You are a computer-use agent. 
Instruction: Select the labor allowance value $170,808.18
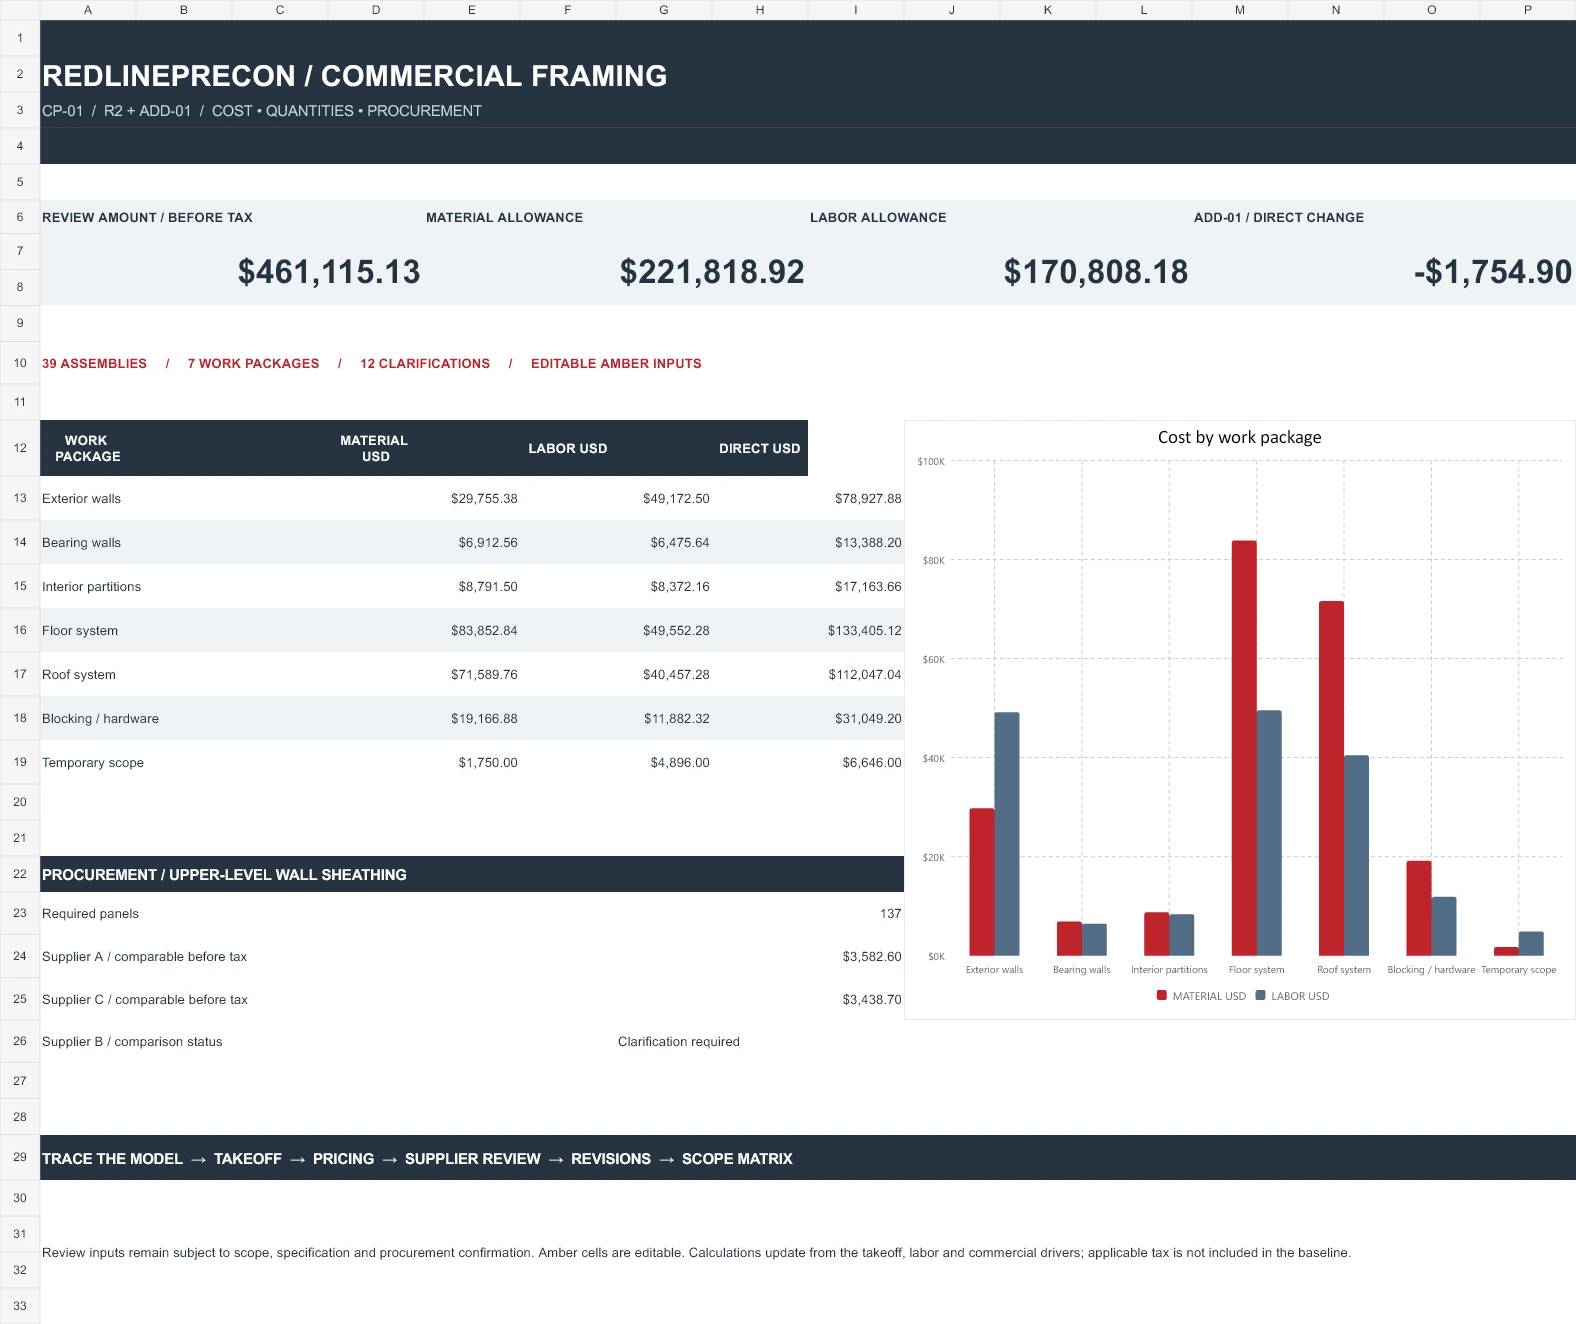(1096, 272)
